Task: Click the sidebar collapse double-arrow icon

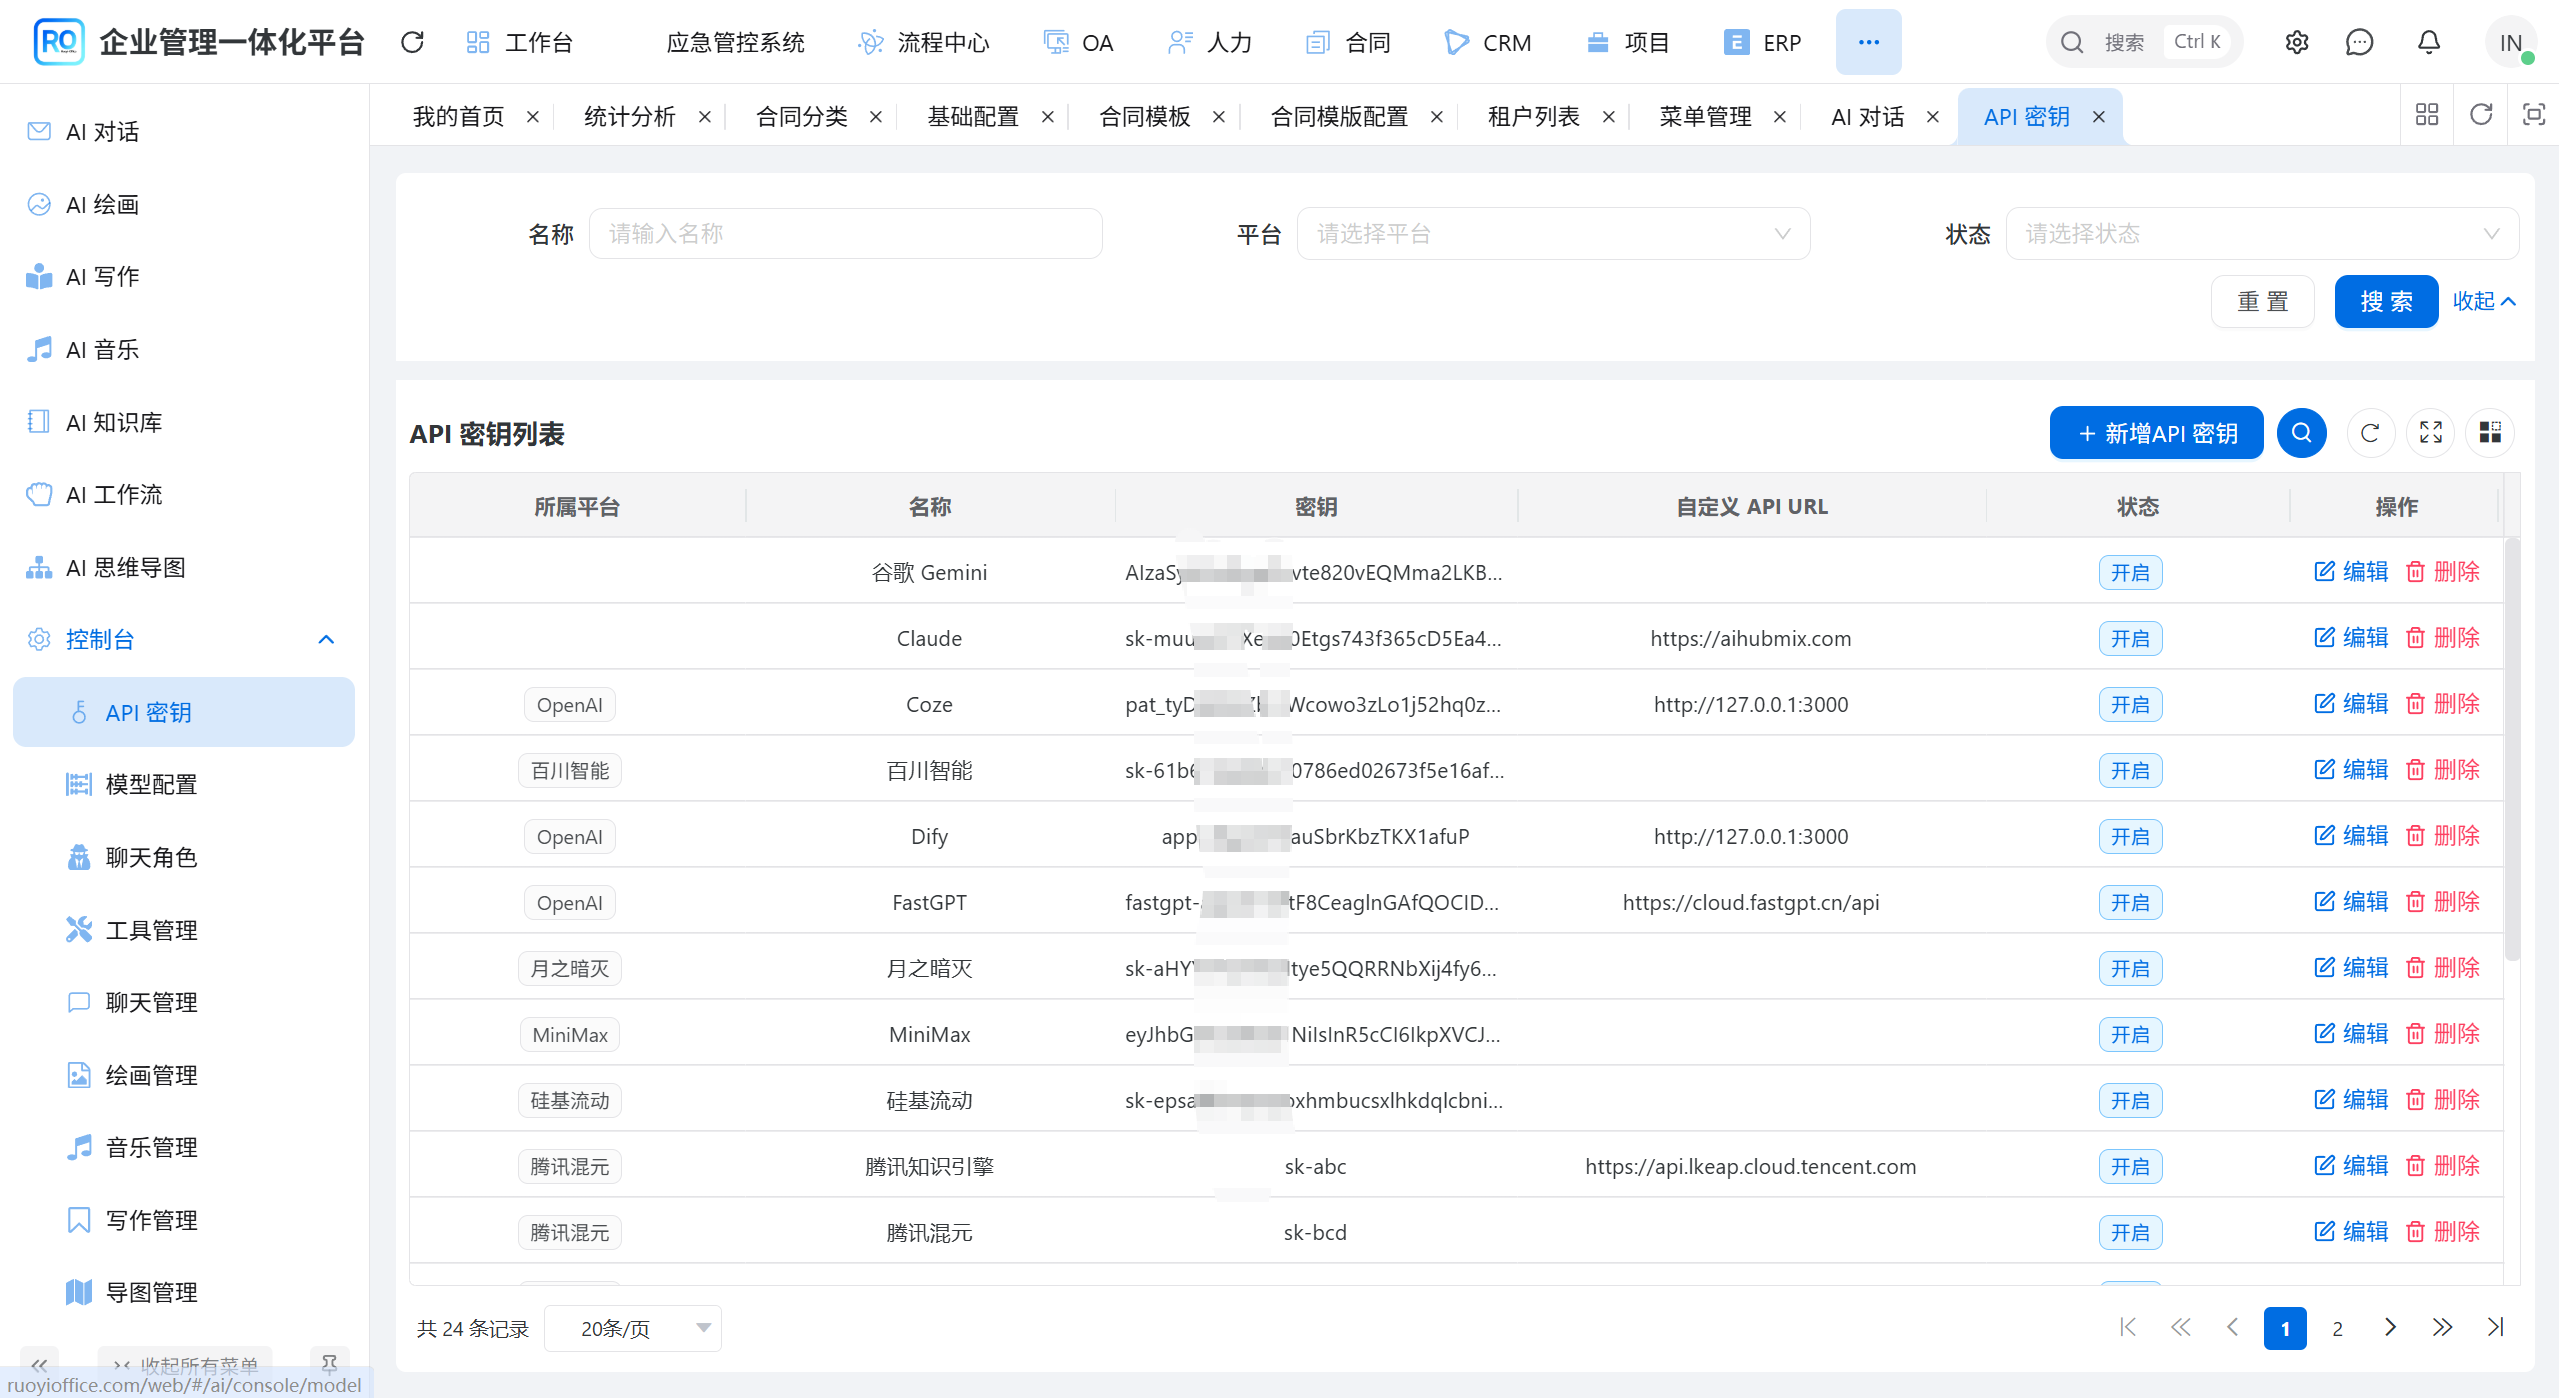Action: click(x=39, y=1364)
